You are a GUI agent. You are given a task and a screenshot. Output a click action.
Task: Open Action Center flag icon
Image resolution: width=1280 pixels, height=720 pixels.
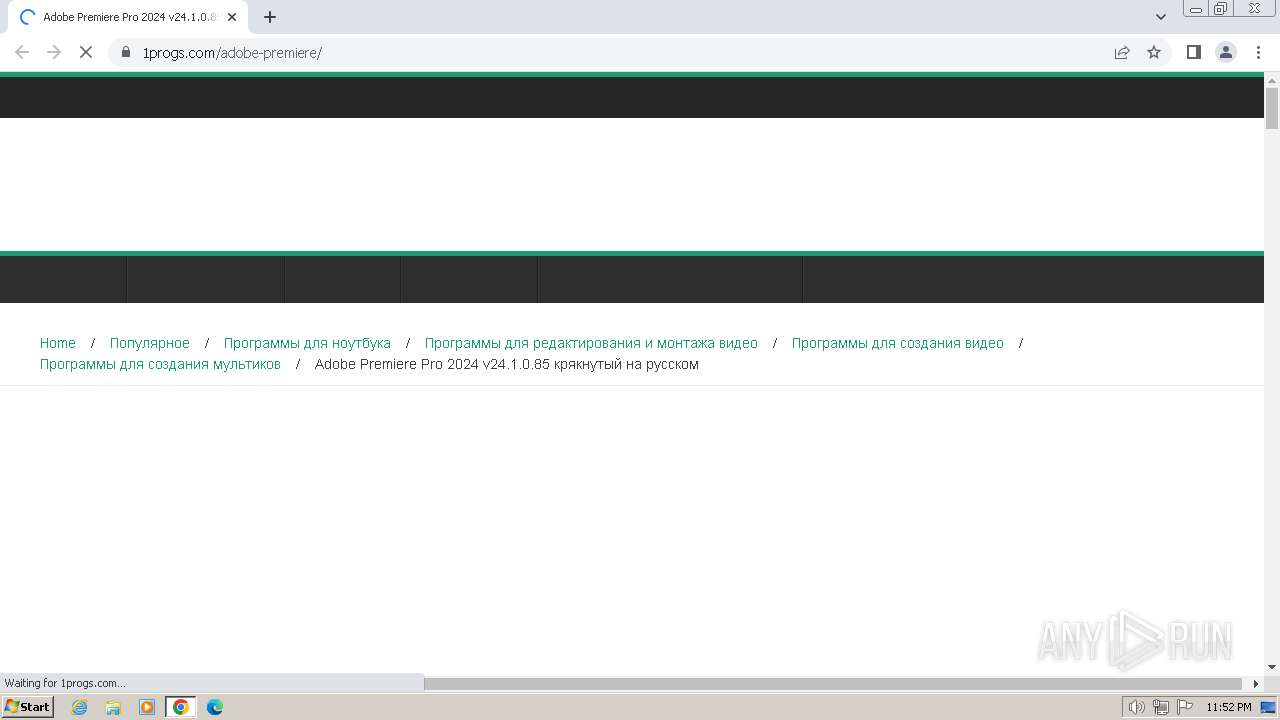pyautogui.click(x=1185, y=707)
